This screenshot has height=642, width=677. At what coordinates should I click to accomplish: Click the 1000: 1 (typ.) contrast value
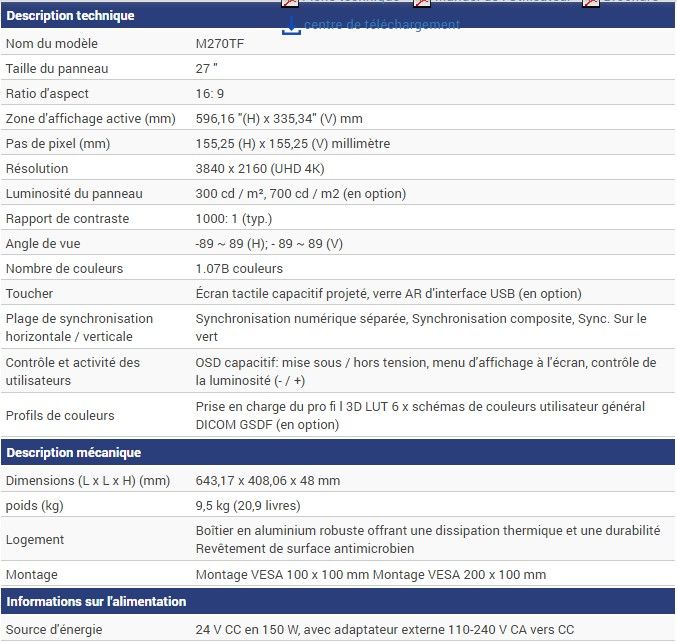tap(234, 219)
